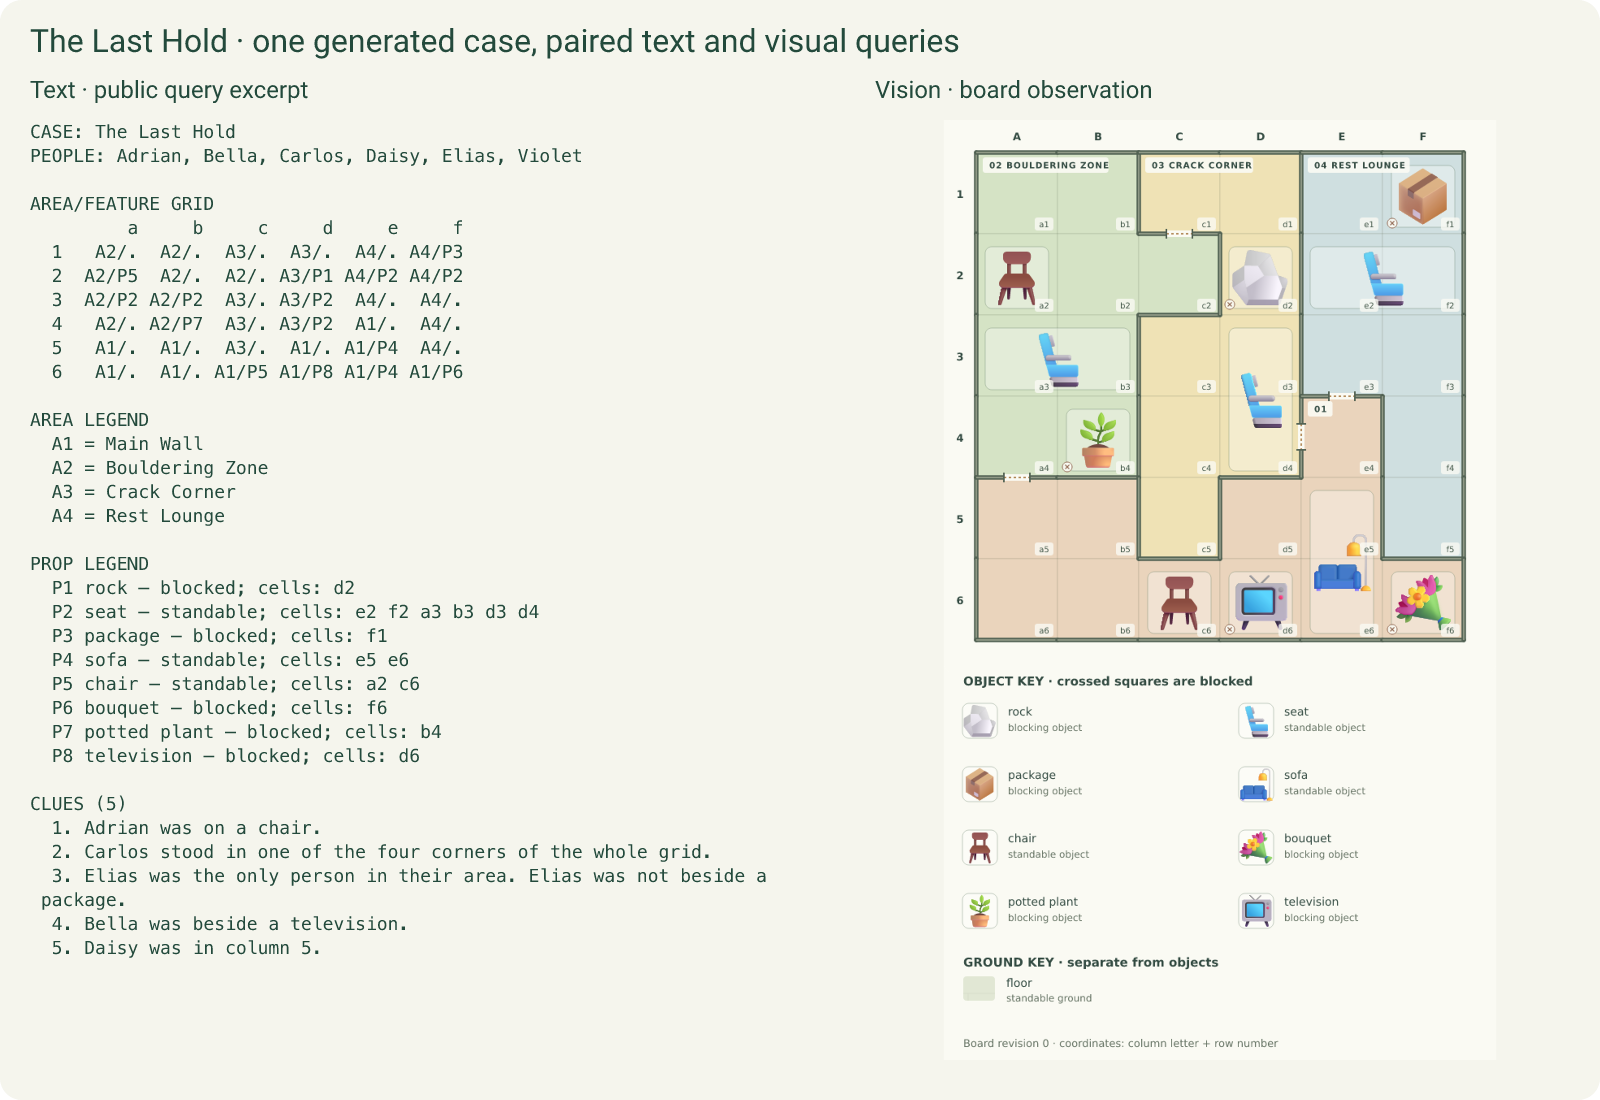Viewport: 1600px width, 1100px height.
Task: Click clue 2 about Carlos and the corners
Action: pyautogui.click(x=381, y=852)
